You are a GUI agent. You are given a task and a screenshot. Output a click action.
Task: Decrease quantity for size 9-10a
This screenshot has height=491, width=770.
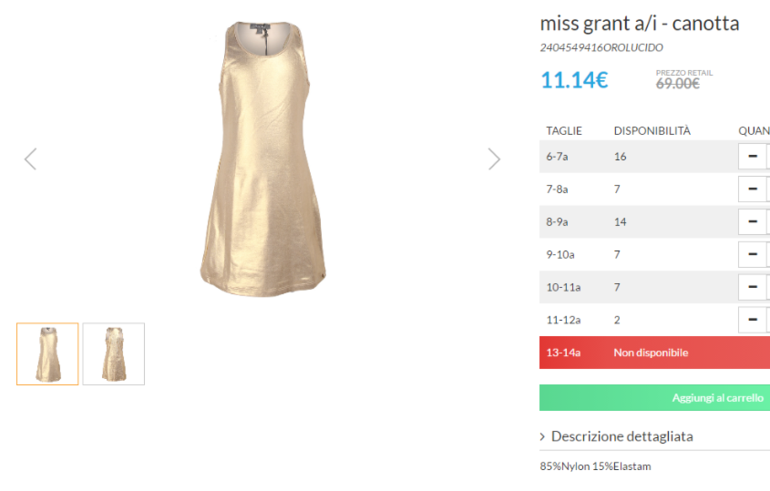click(752, 254)
